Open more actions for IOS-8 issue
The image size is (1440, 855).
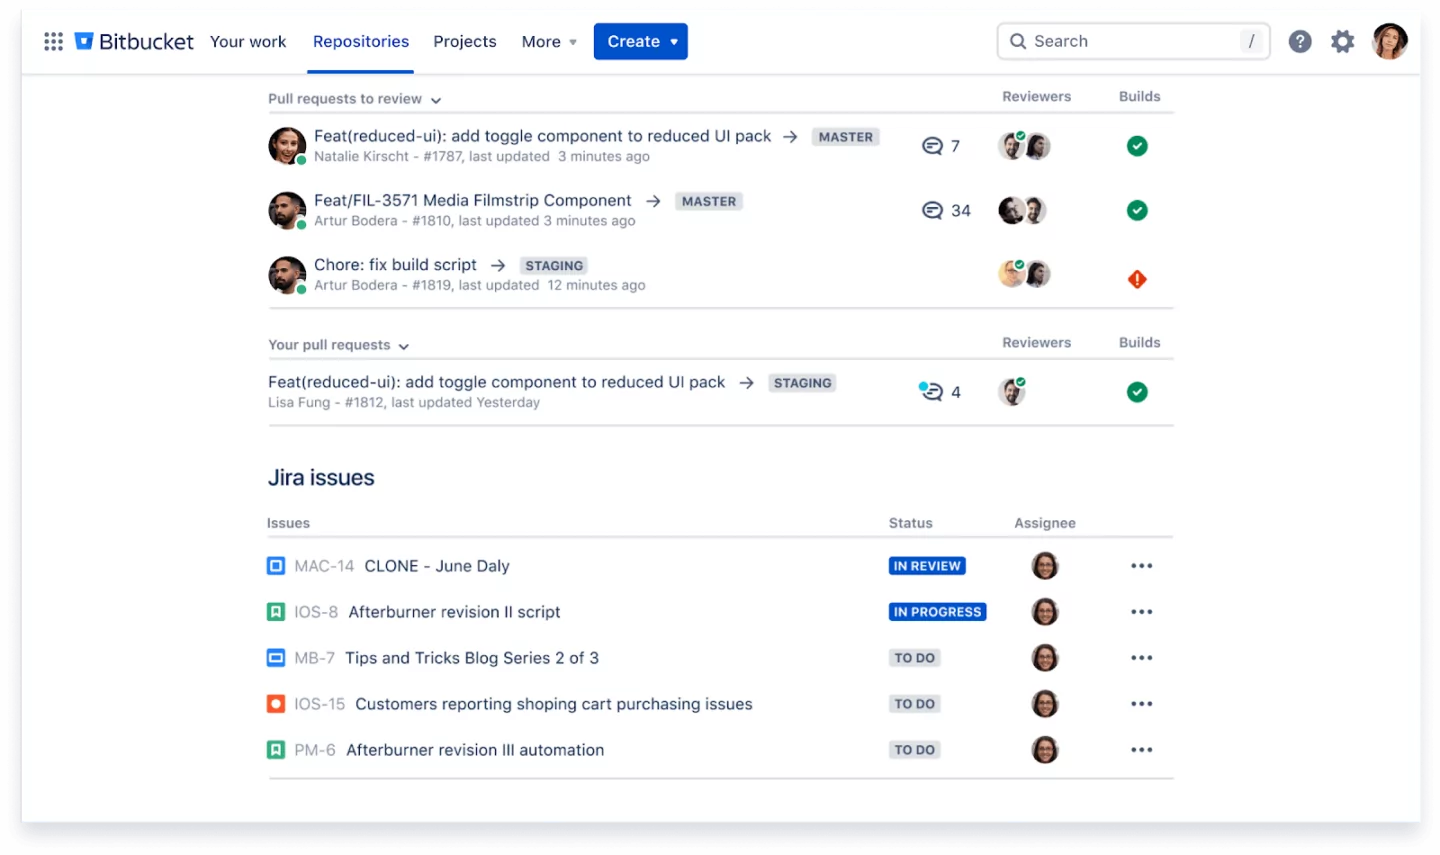coord(1141,612)
